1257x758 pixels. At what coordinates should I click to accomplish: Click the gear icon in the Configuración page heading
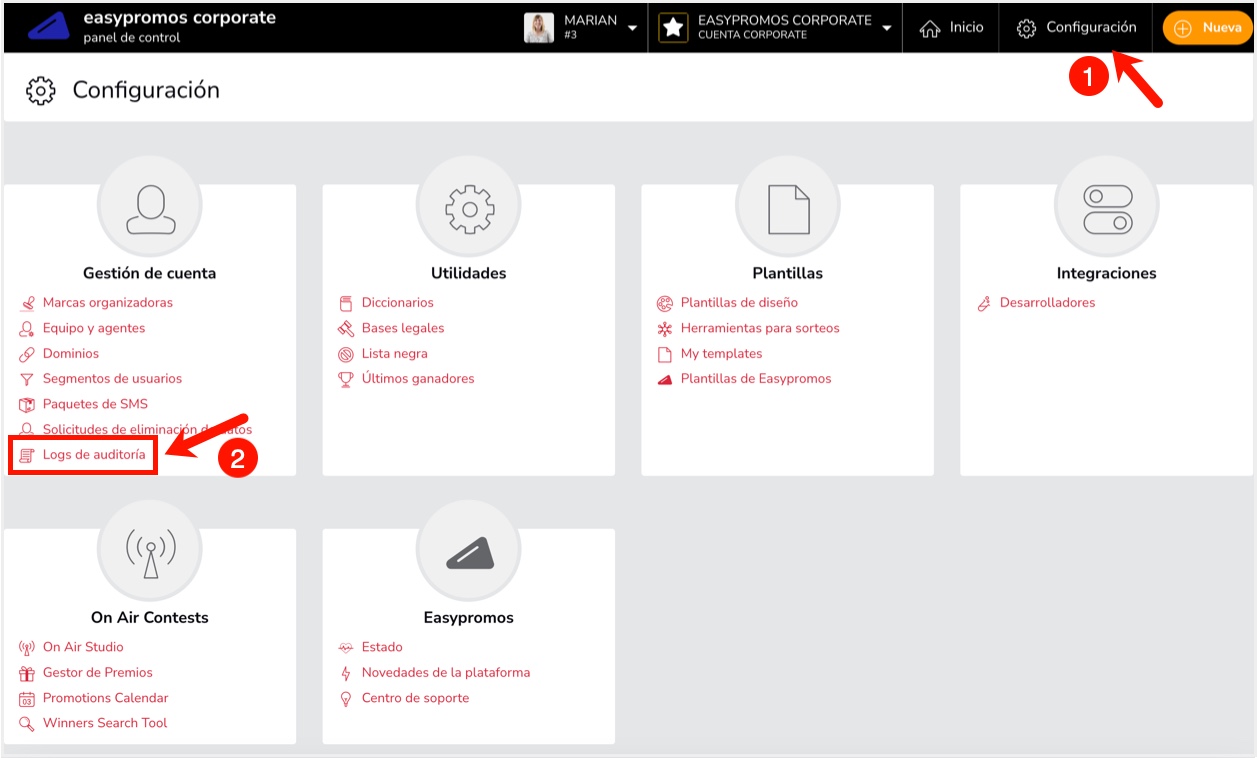[x=40, y=90]
